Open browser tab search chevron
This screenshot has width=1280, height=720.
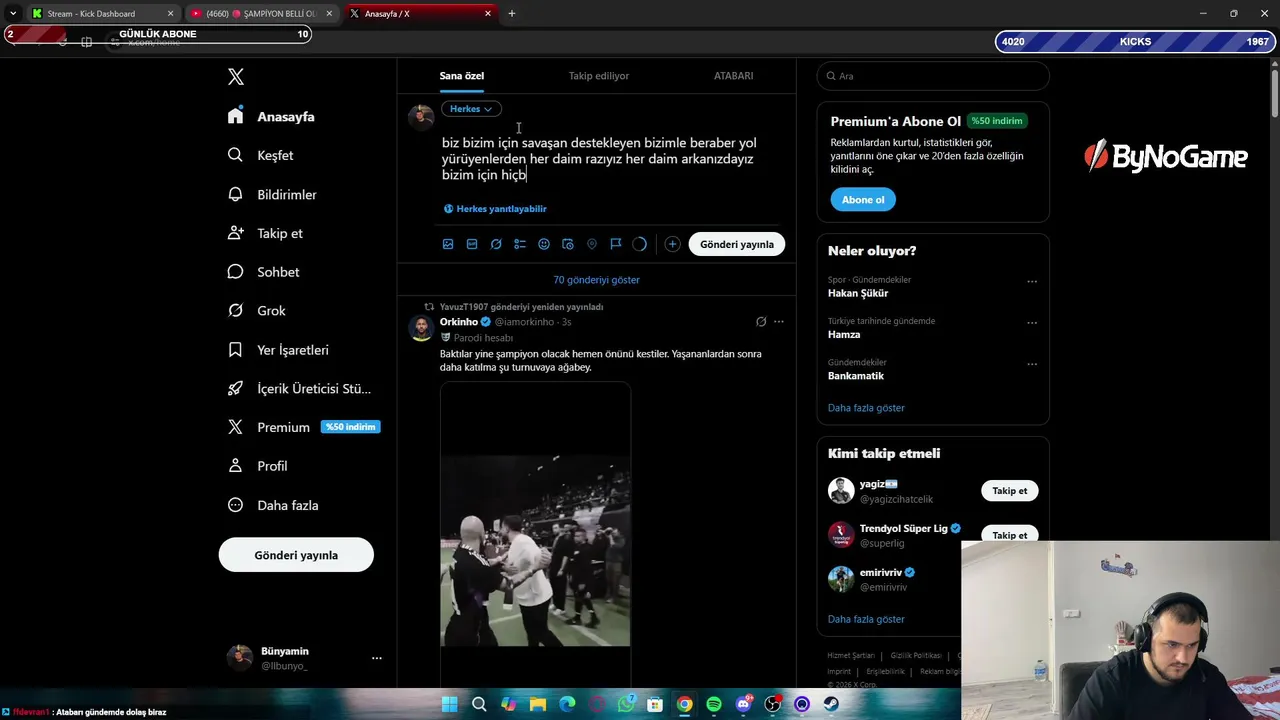12,13
